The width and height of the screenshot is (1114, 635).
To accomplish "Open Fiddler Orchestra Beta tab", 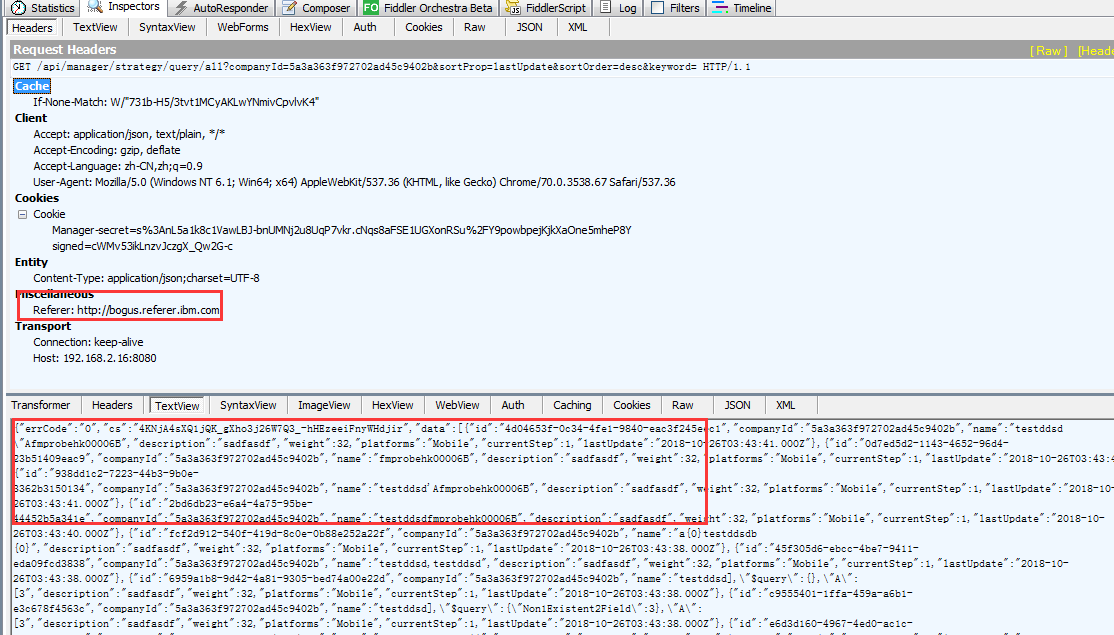I will pos(428,8).
